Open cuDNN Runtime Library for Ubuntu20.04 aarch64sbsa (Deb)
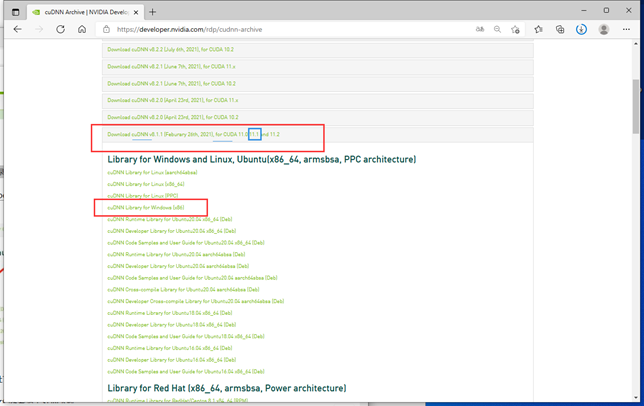This screenshot has width=644, height=406. pyautogui.click(x=176, y=254)
